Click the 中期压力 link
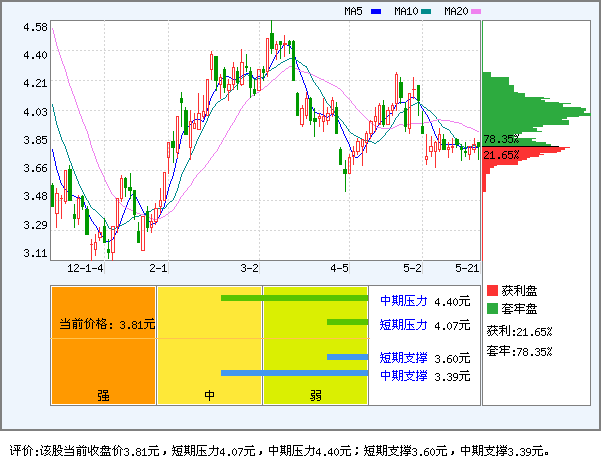Viewport: 601px width, 456px height. coord(404,301)
